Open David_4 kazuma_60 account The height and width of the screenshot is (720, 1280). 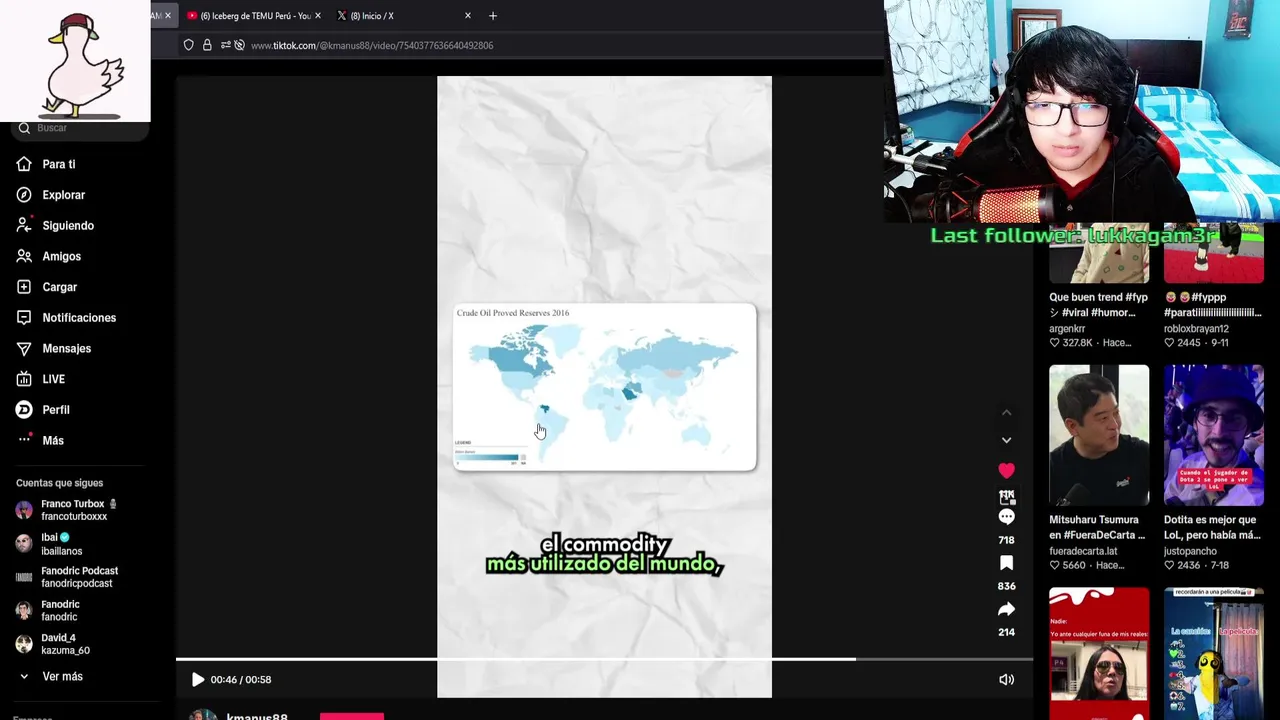[x=53, y=644]
